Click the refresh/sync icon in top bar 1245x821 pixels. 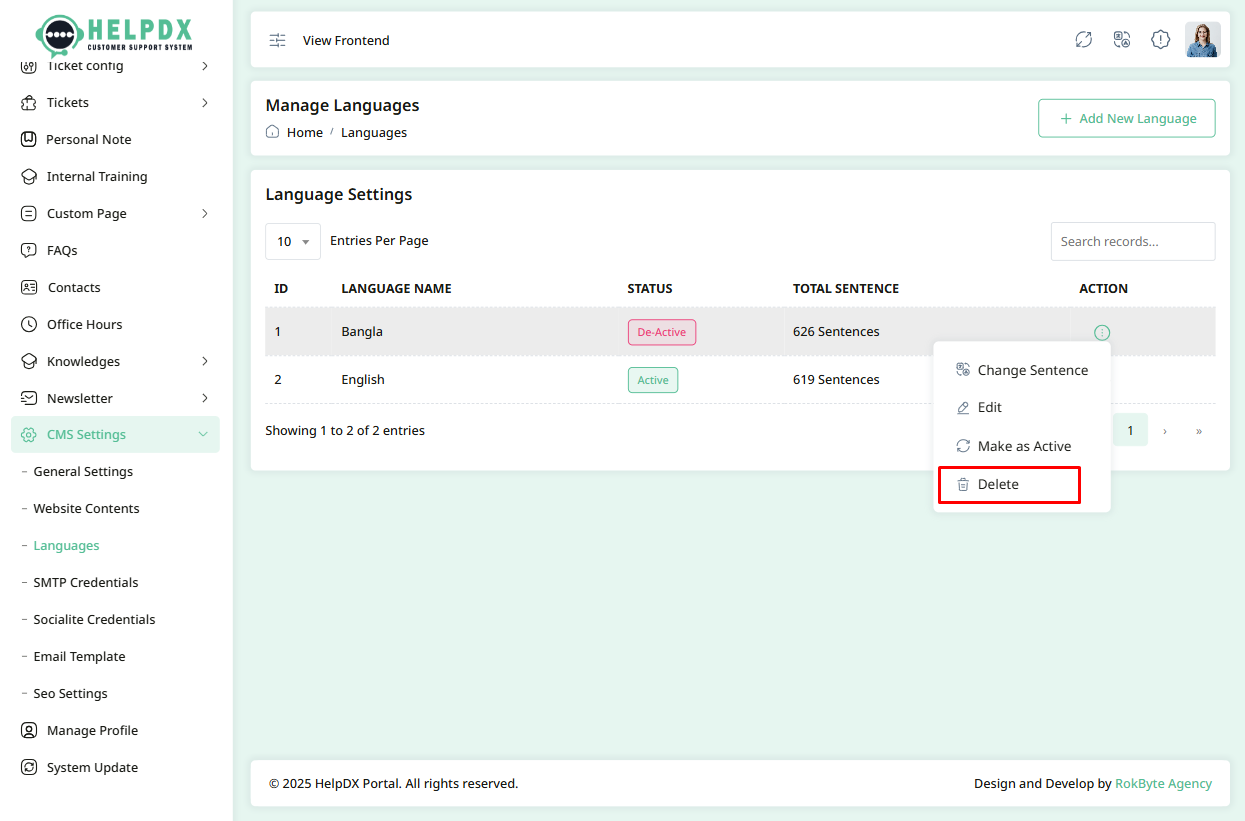1083,40
